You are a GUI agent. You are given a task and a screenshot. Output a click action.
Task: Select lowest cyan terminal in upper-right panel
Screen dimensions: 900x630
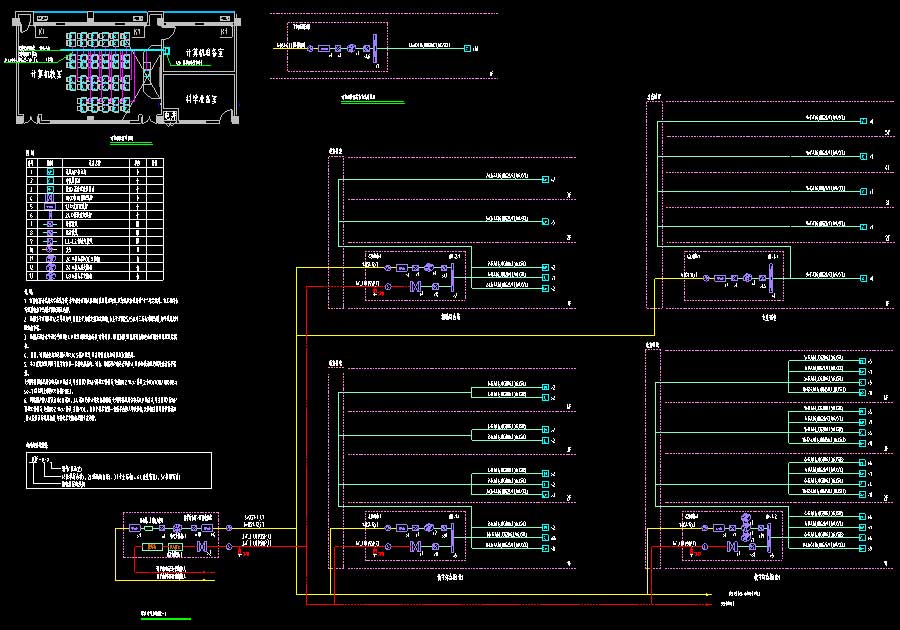[x=863, y=278]
